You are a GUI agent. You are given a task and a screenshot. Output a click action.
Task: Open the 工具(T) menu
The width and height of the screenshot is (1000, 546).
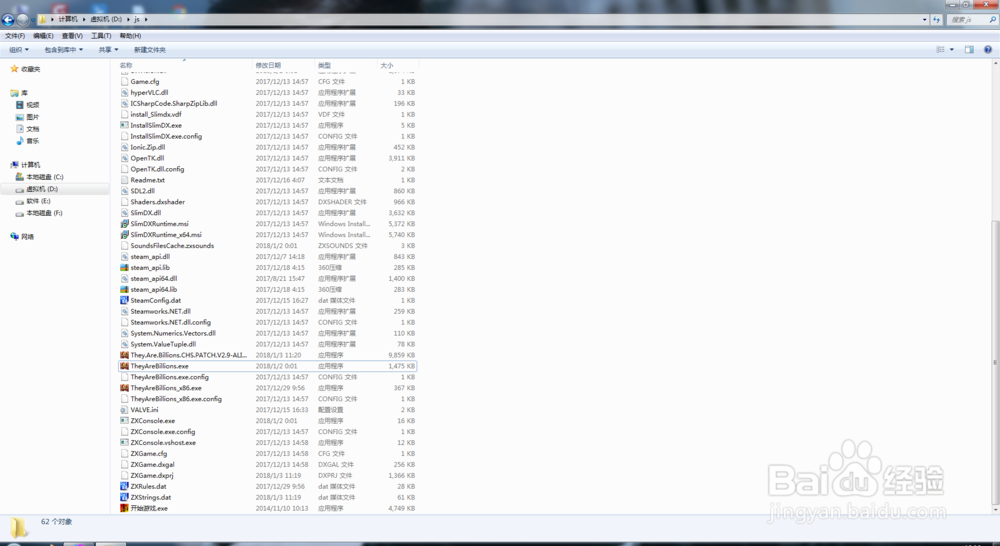[101, 36]
